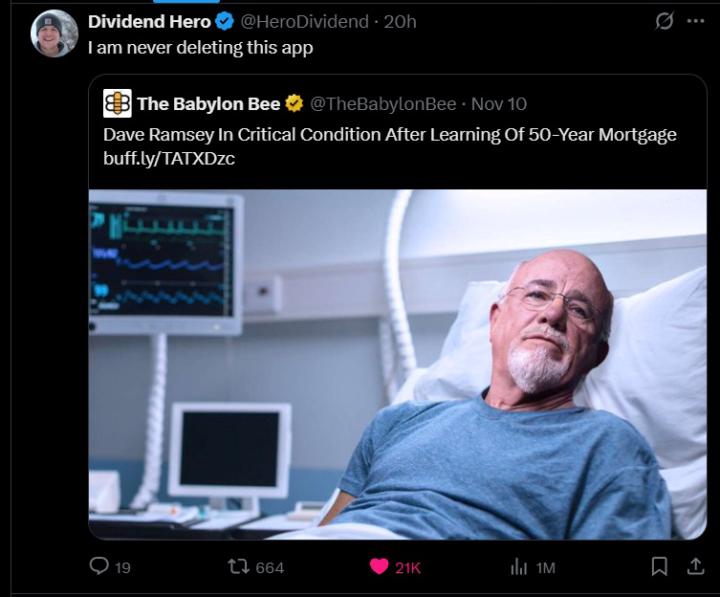The image size is (720, 597).
Task: Toggle the pink like heart
Action: pyautogui.click(x=379, y=567)
